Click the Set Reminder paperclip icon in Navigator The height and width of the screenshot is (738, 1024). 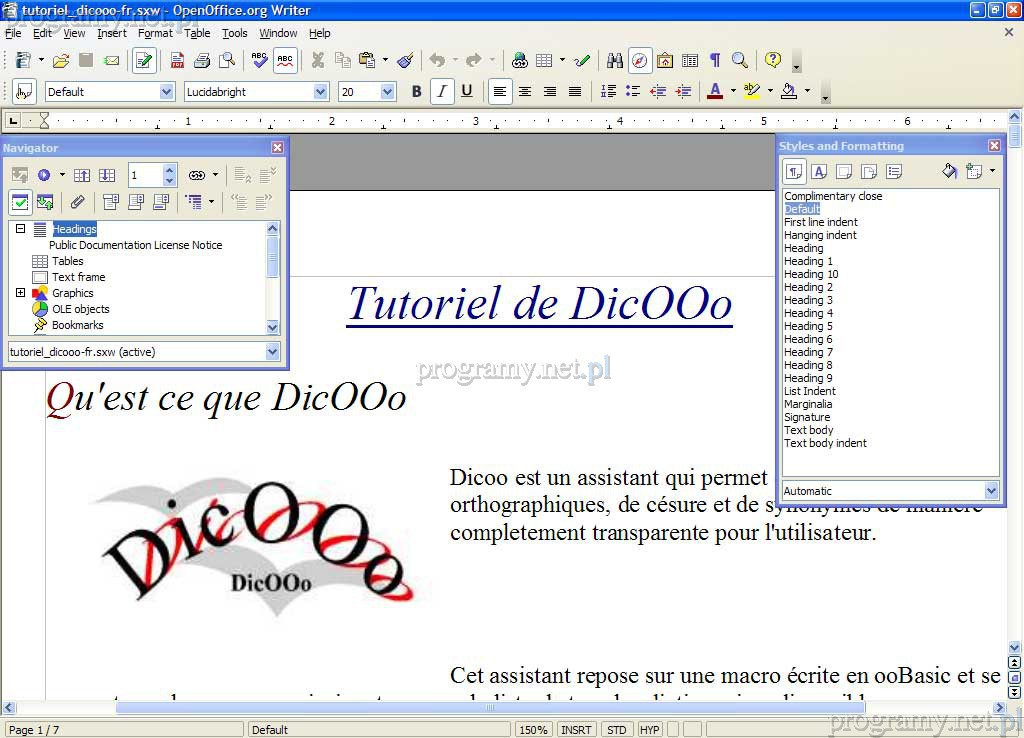click(x=78, y=202)
